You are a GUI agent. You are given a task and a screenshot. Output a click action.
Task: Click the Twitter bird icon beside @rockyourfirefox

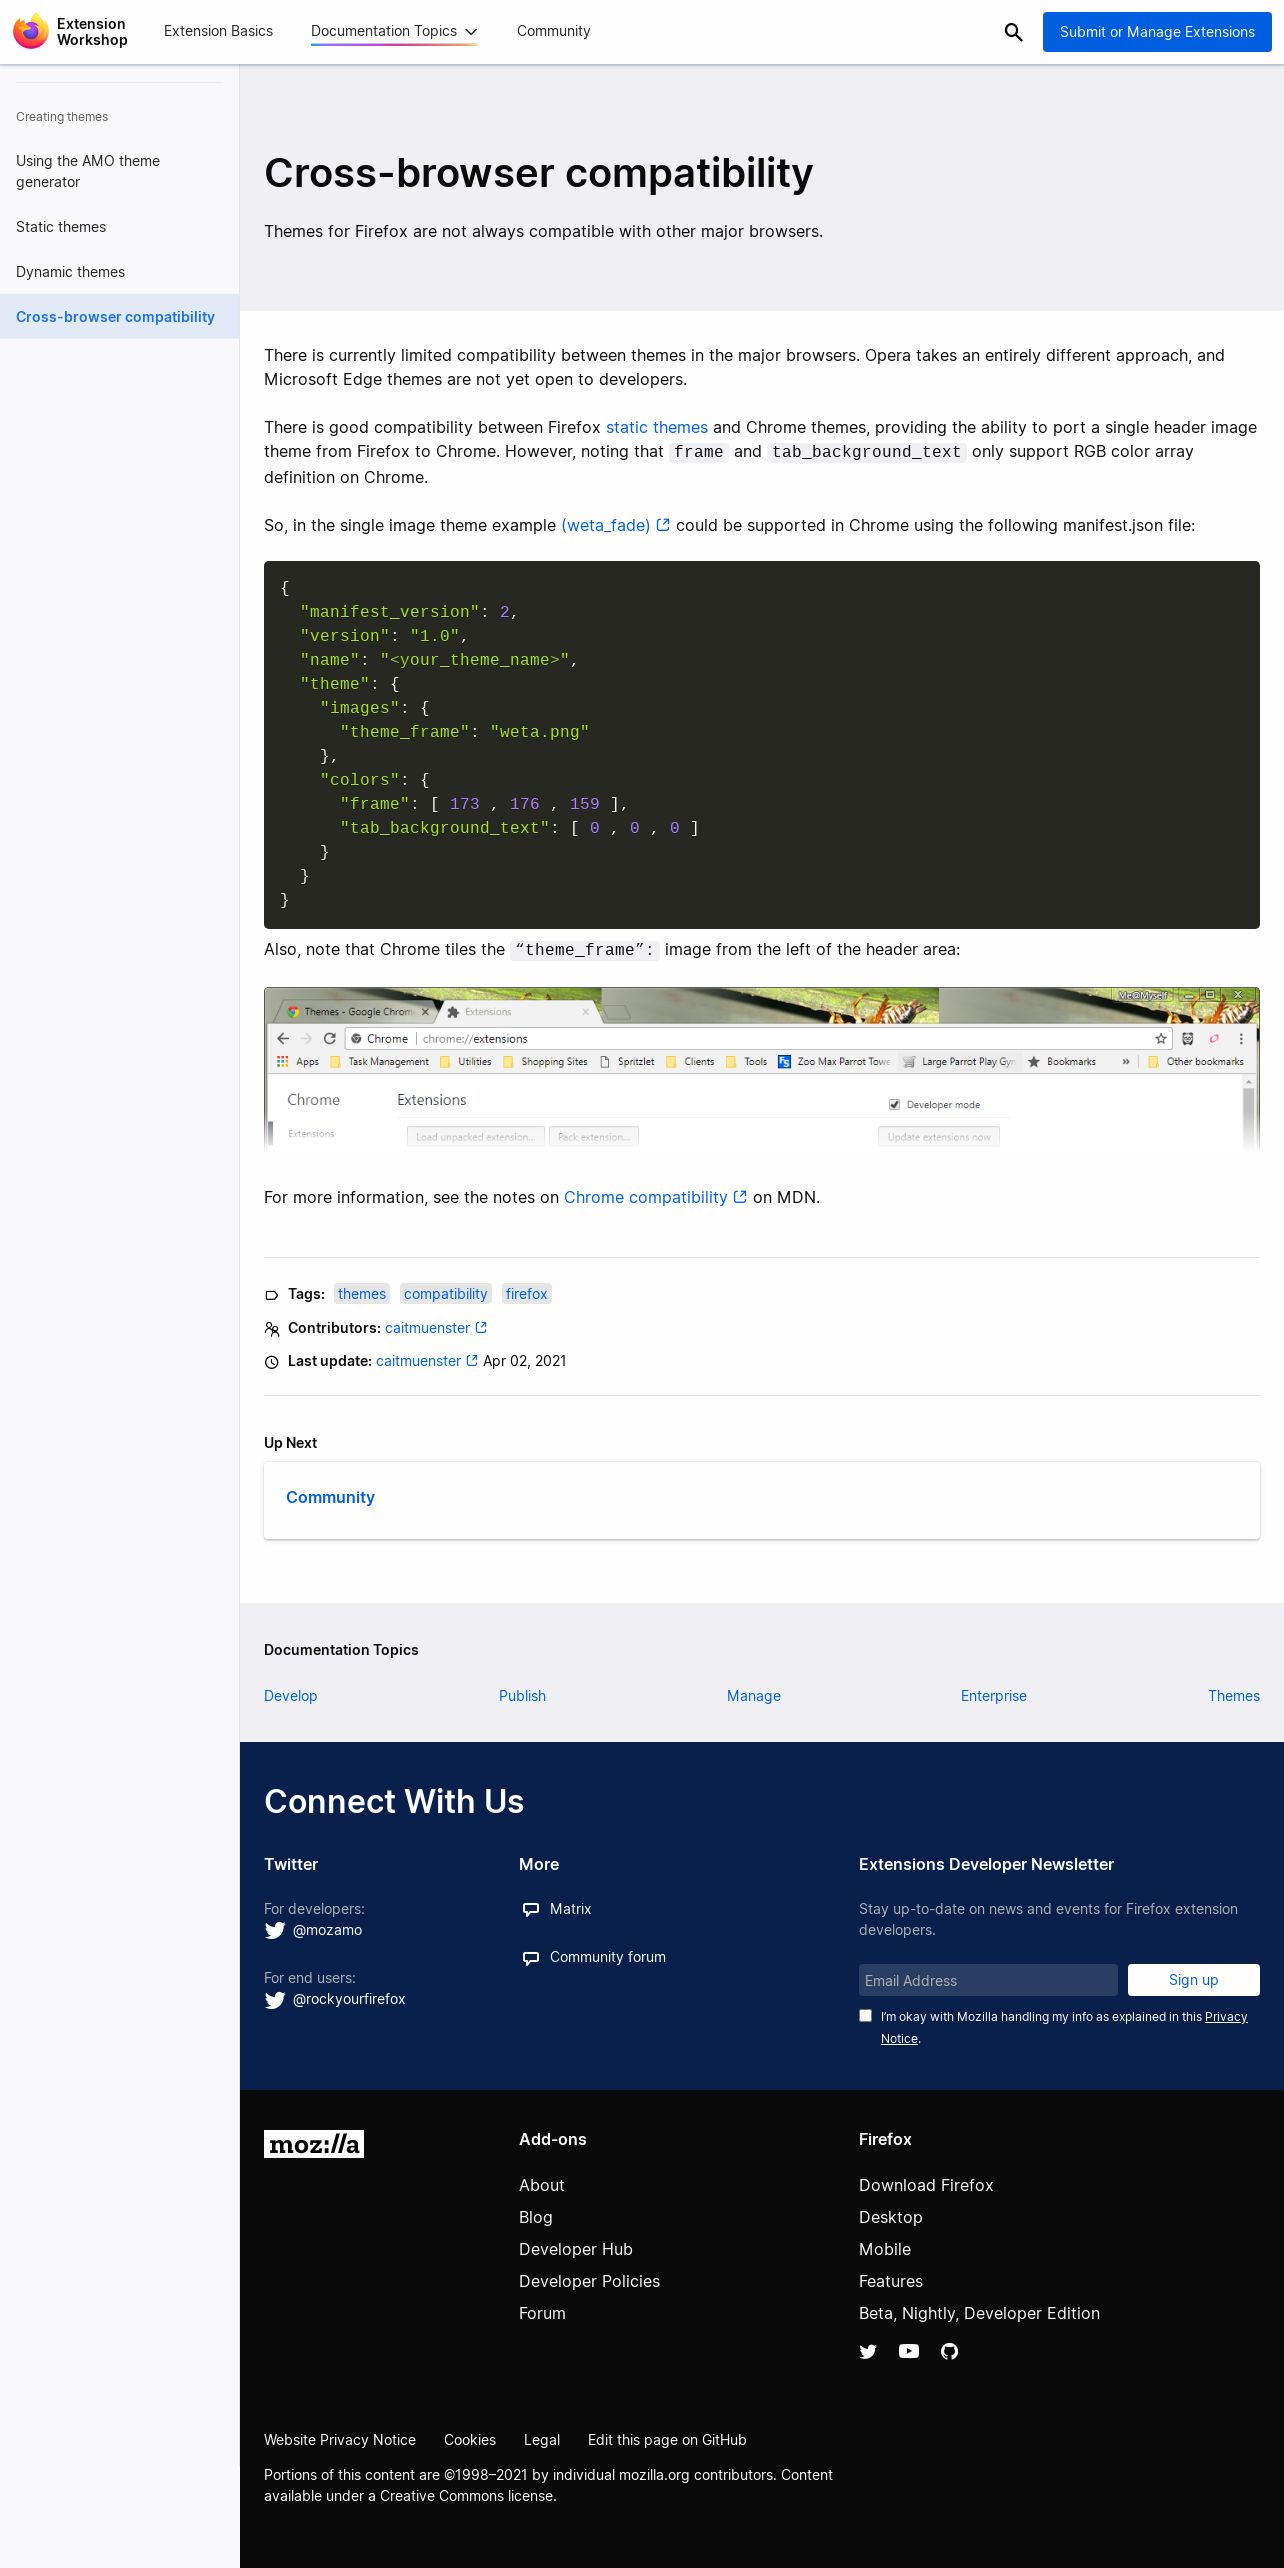(x=275, y=1999)
